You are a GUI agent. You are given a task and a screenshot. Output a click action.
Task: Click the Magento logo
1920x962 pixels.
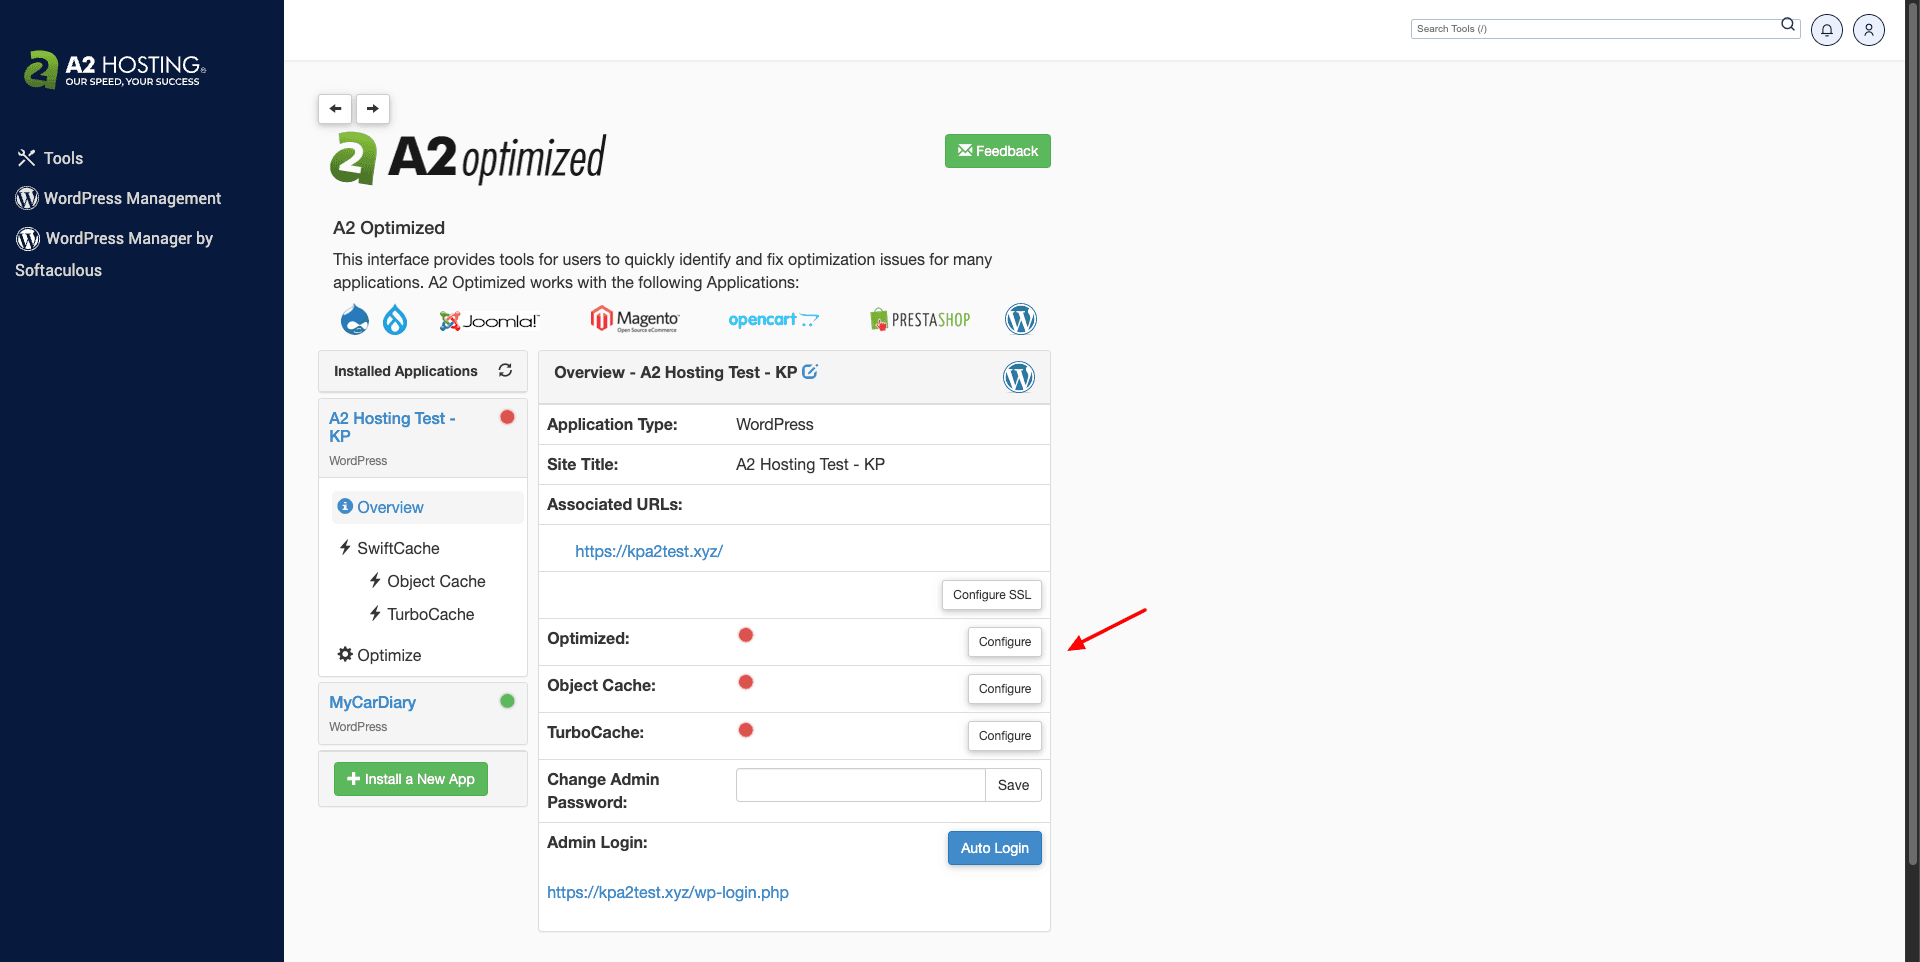tap(634, 319)
